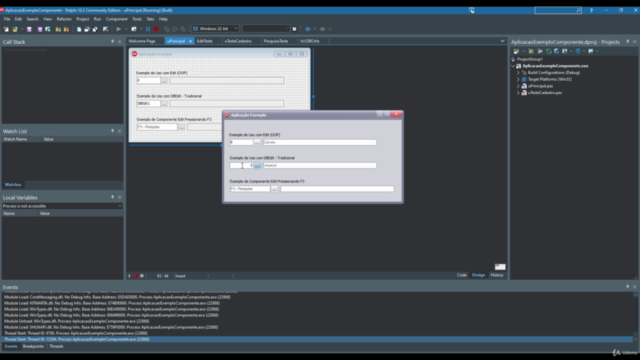Click the back navigation blue arrow
Screen dimensions: 640x360
pos(307,29)
